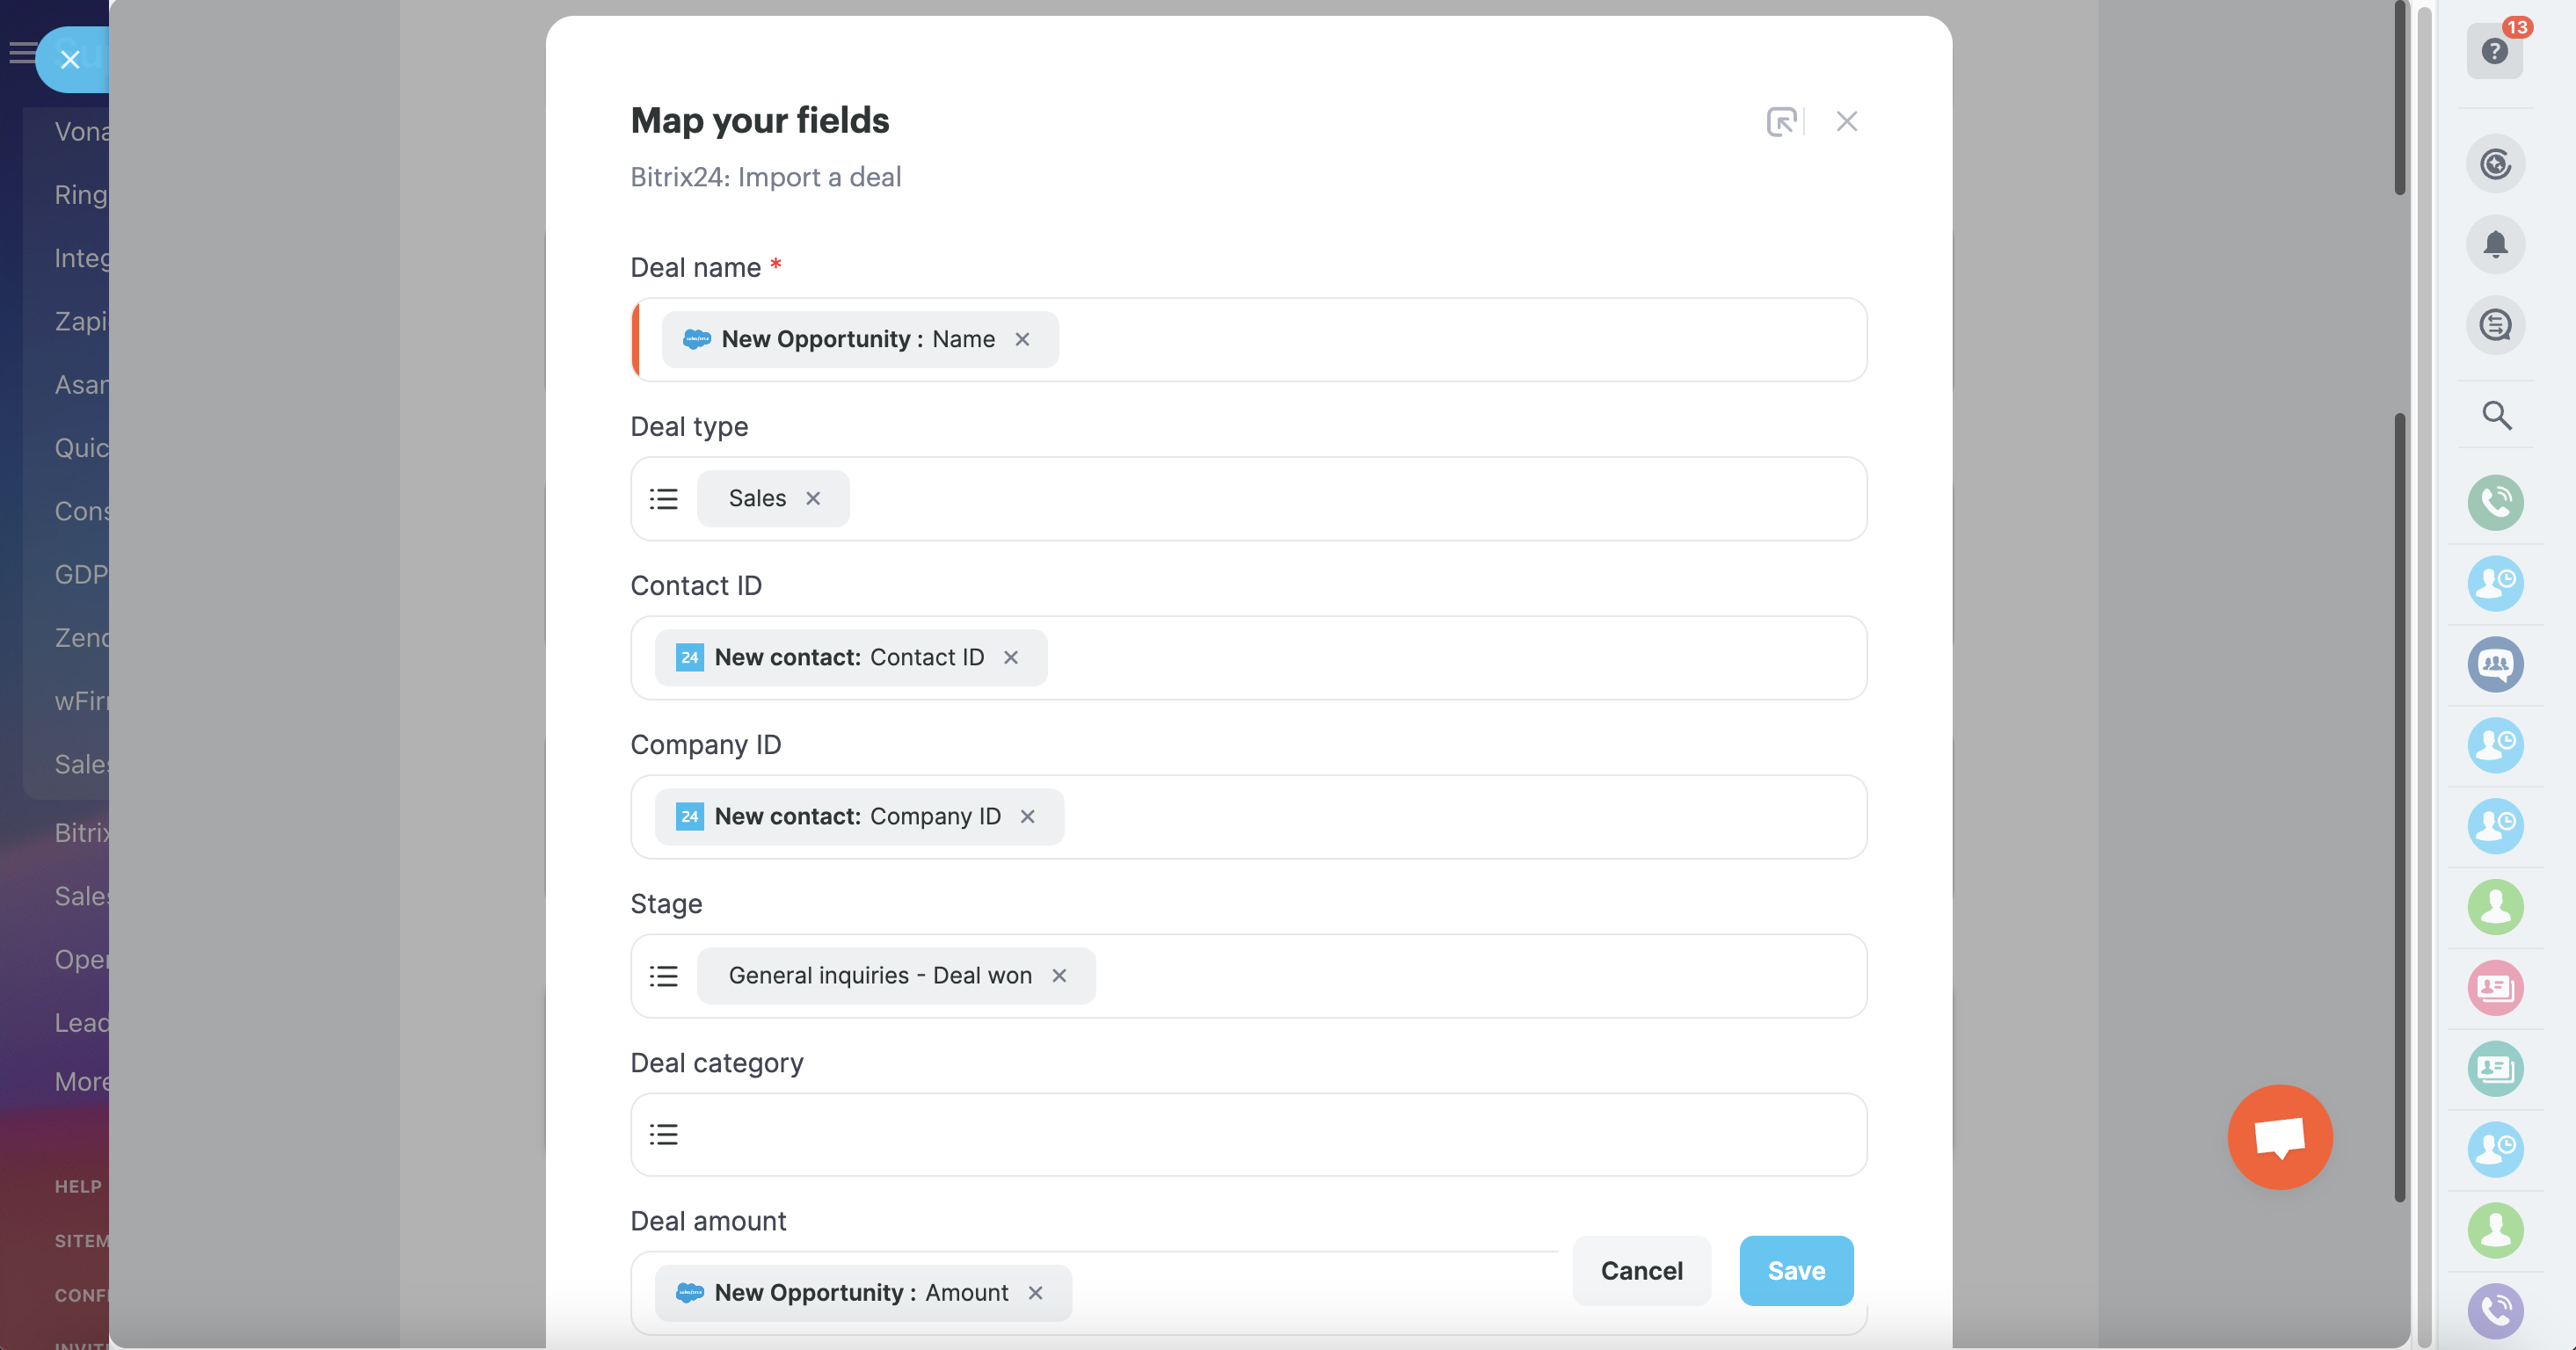Open the list icon in Stage field
This screenshot has height=1350, width=2576.
(x=664, y=976)
